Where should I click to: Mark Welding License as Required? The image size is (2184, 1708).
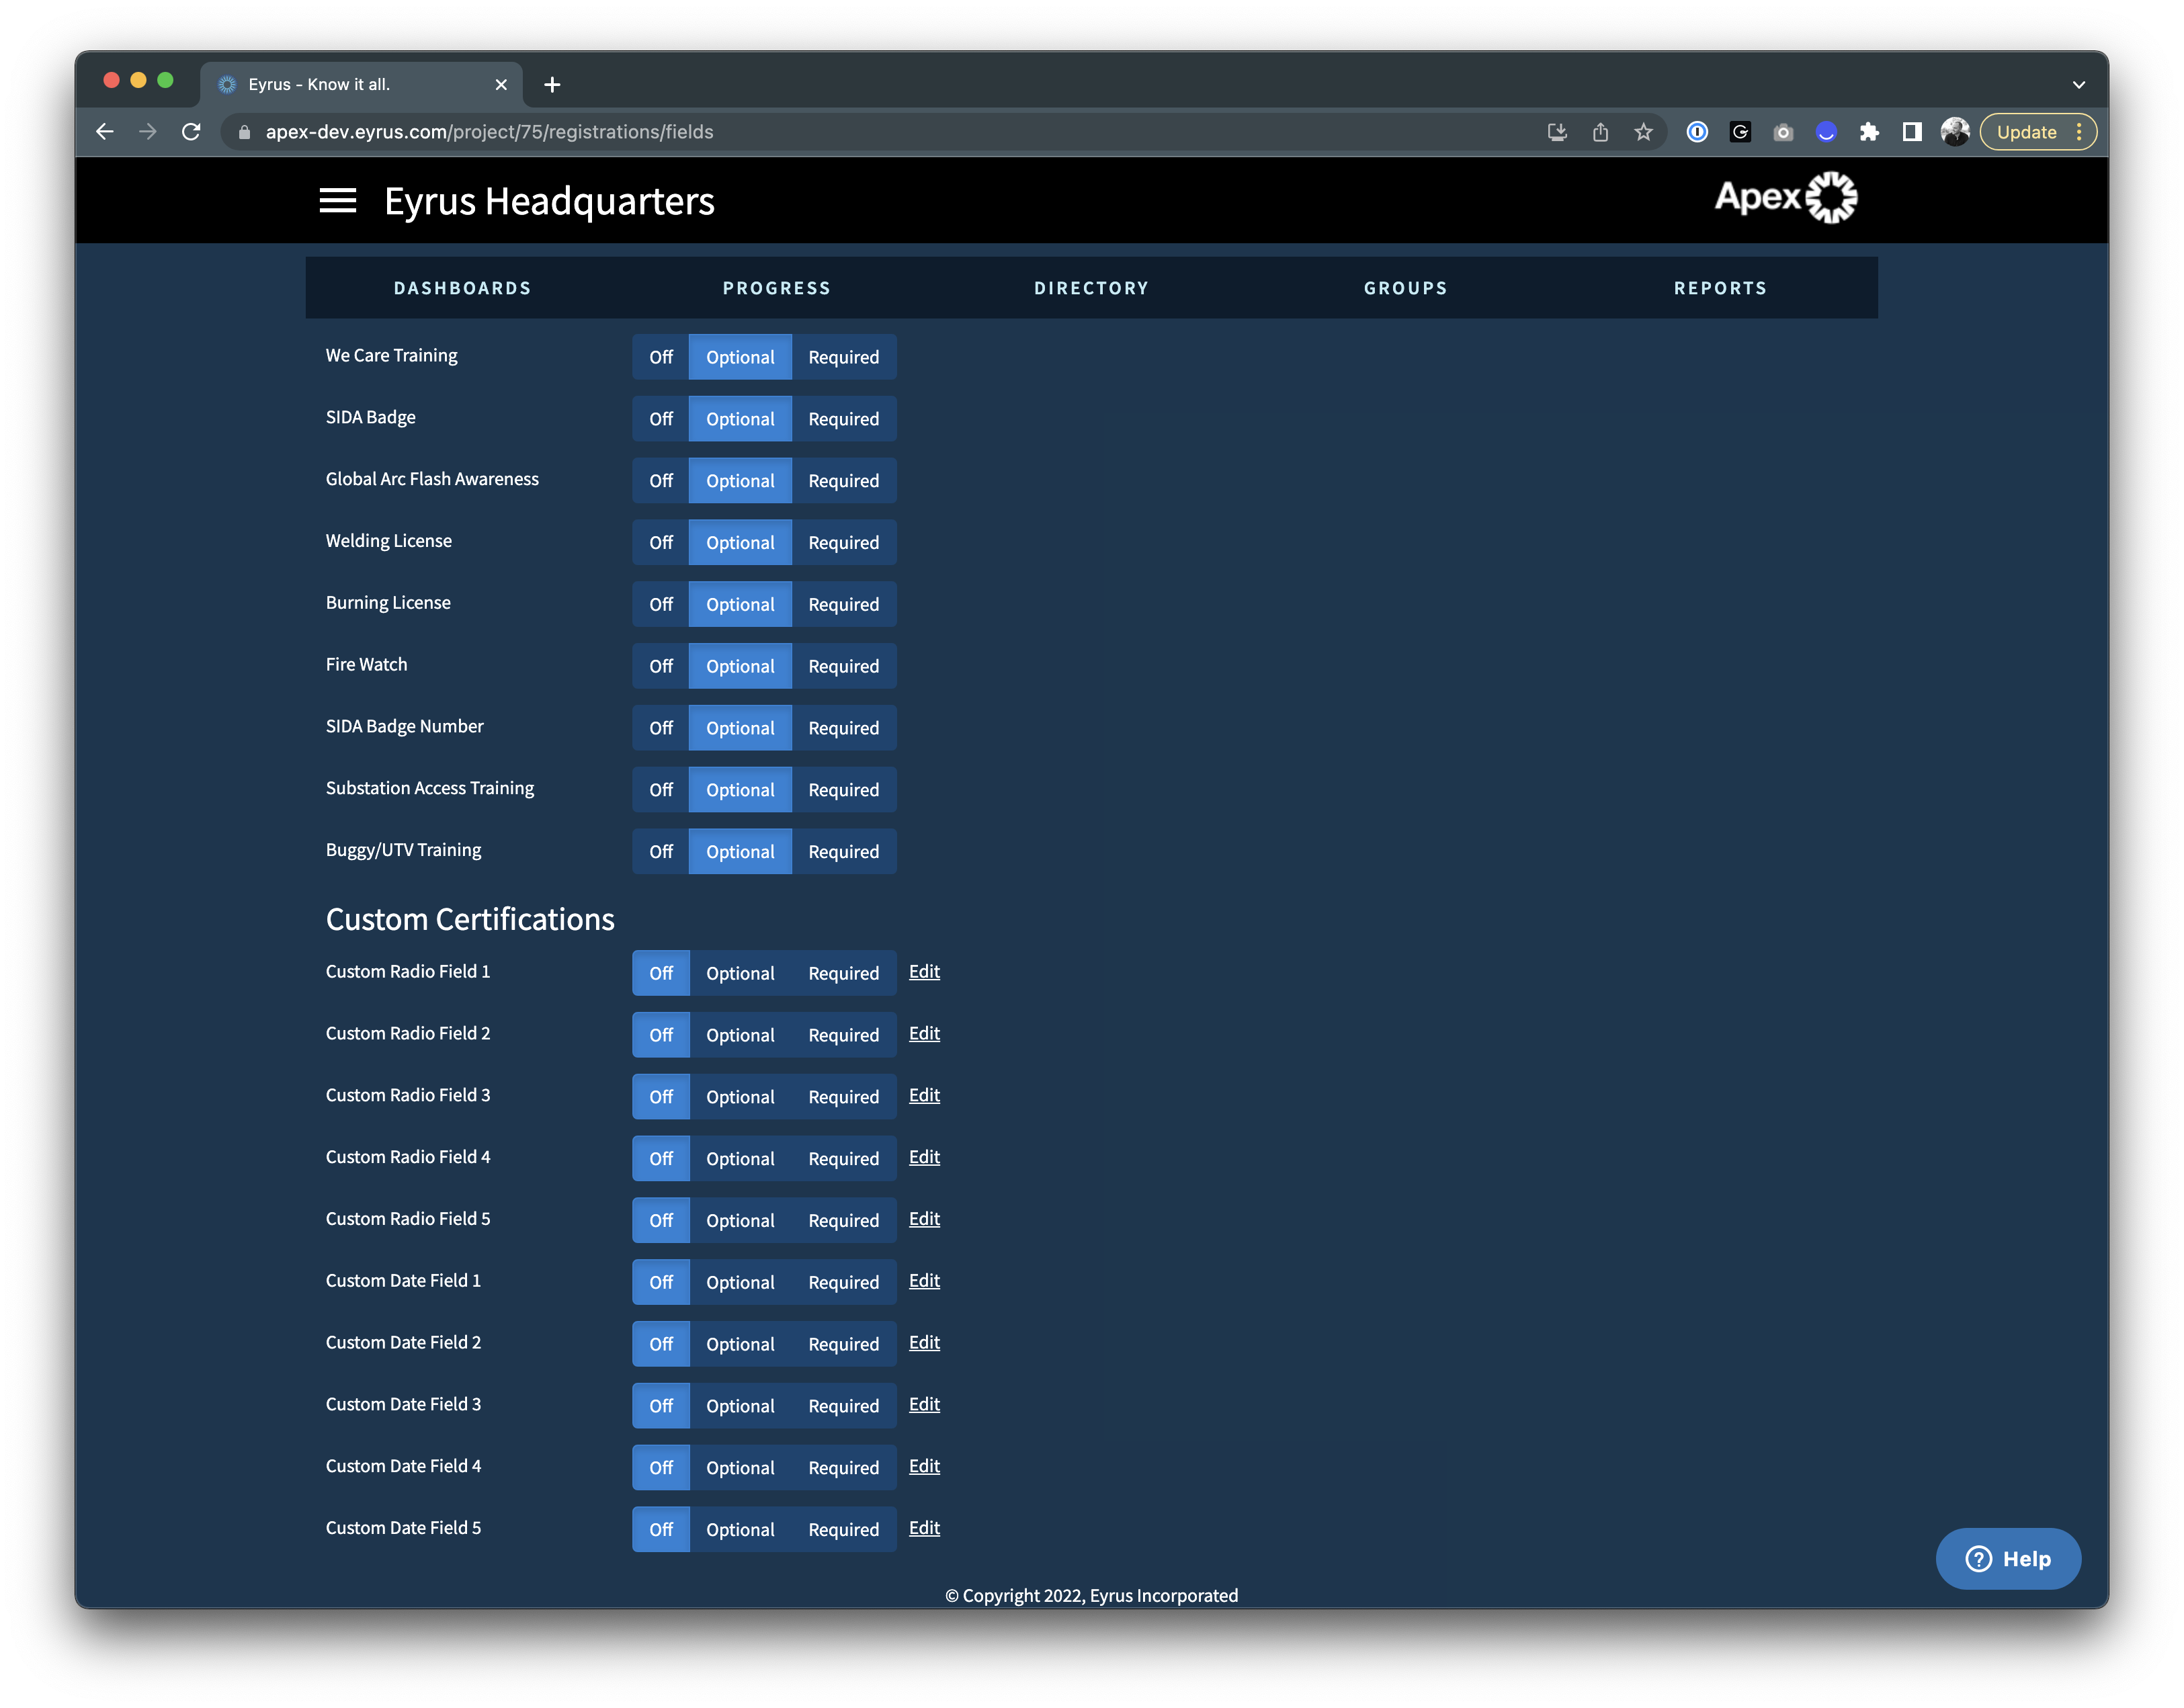point(844,543)
